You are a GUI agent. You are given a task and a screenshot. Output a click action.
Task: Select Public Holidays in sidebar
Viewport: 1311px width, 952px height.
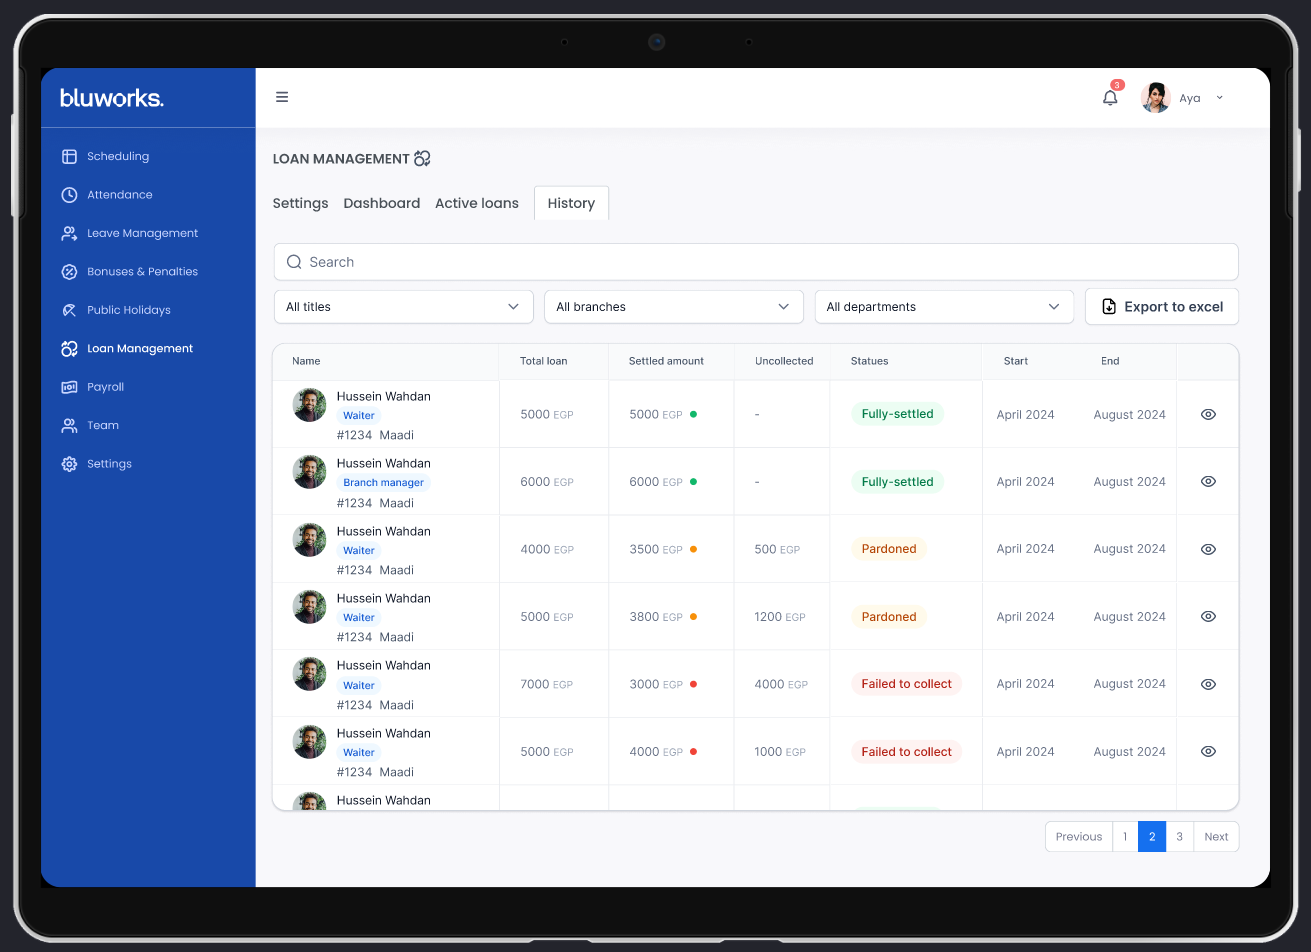[128, 310]
